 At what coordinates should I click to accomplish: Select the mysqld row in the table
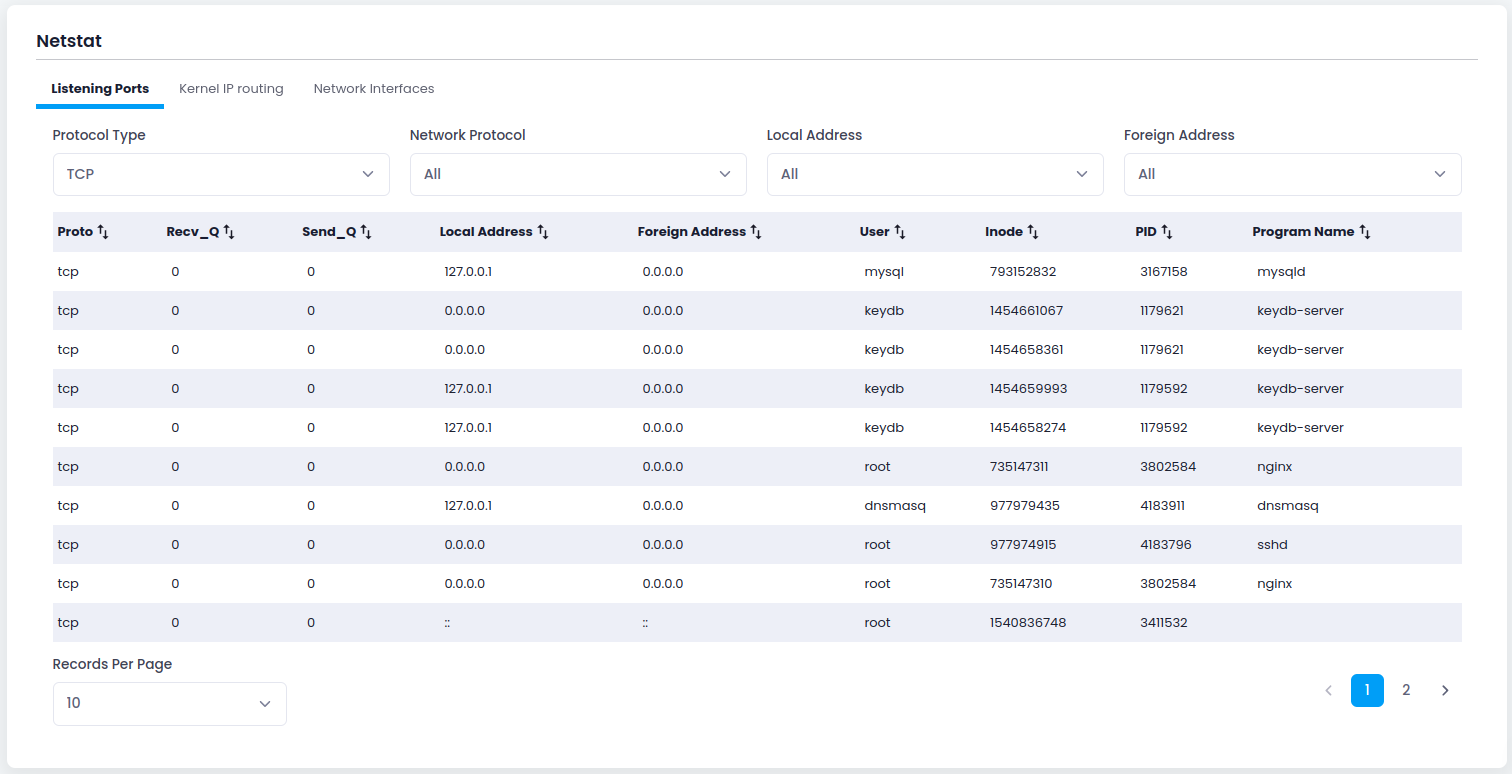click(700, 271)
